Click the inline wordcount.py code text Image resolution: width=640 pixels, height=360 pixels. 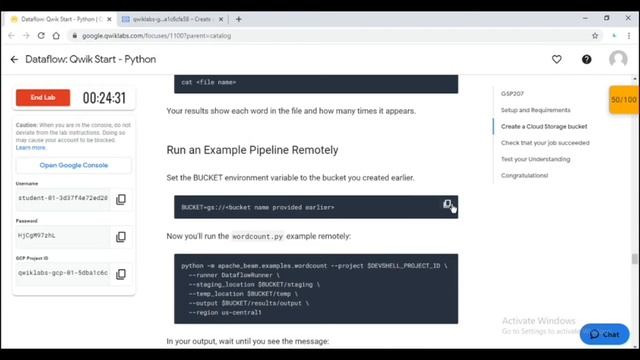point(257,236)
